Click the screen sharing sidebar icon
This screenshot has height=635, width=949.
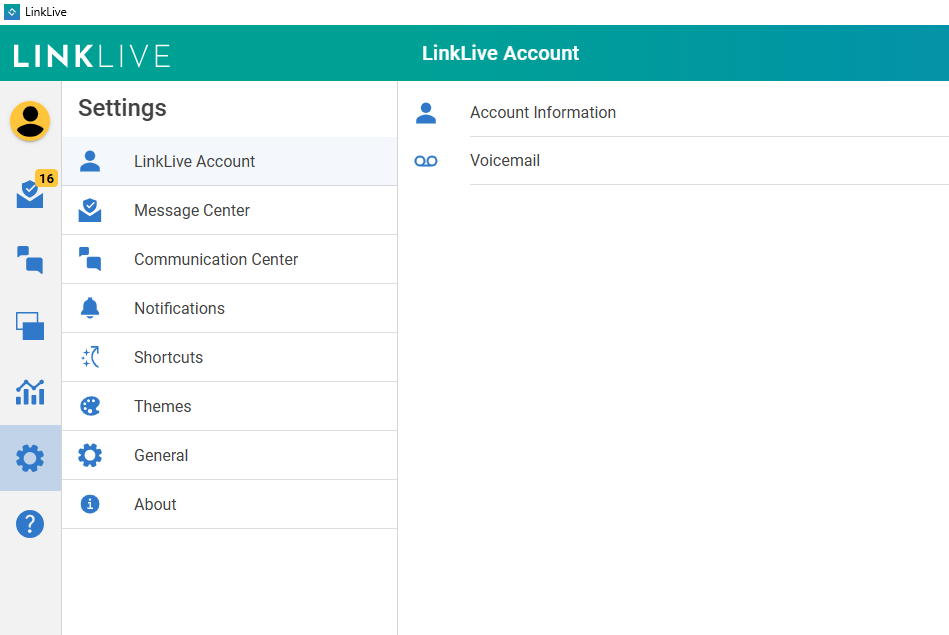(x=30, y=326)
